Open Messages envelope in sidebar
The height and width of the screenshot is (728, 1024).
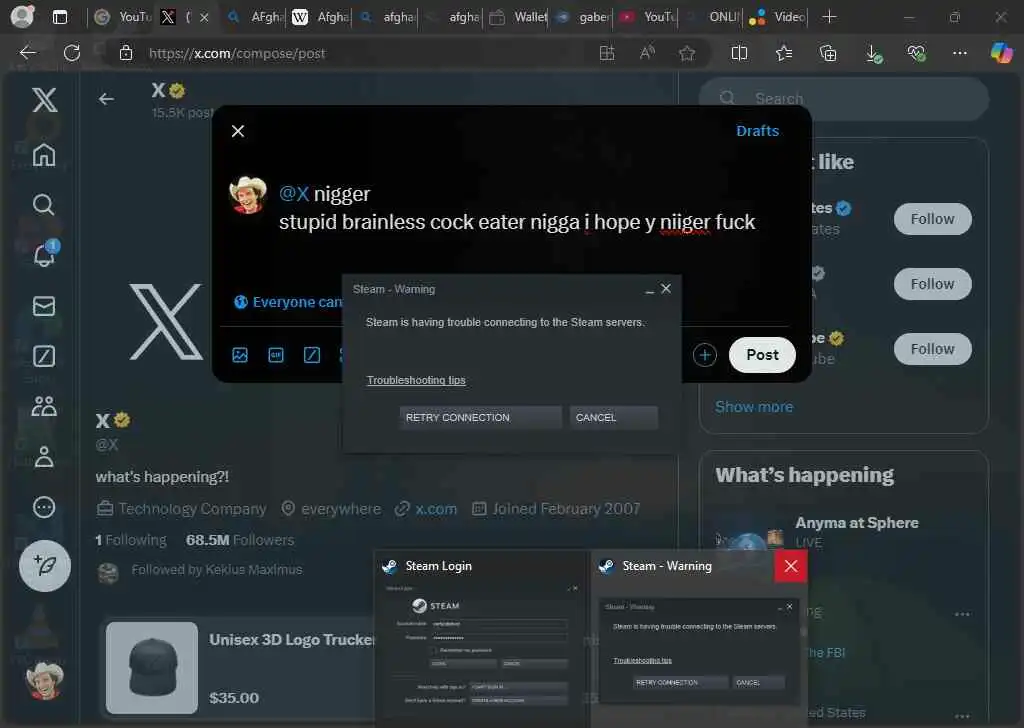[44, 306]
